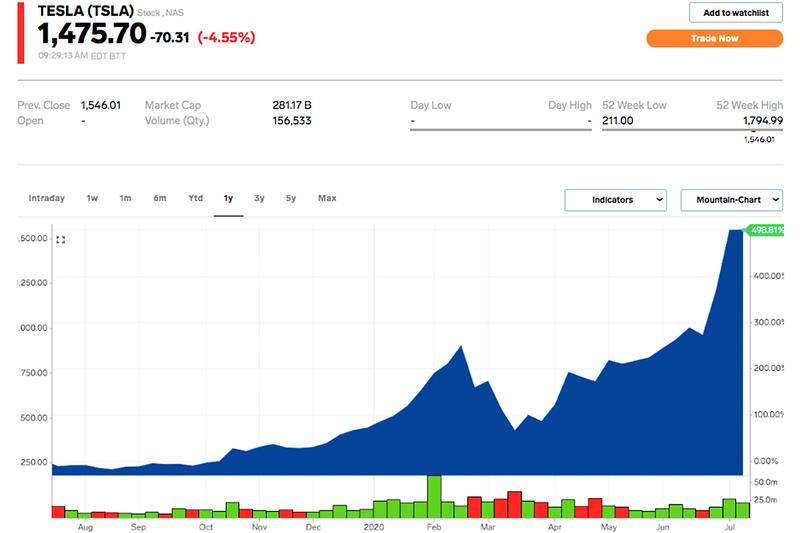The height and width of the screenshot is (533, 800).
Task: Select the 3y time range
Action: tap(259, 198)
